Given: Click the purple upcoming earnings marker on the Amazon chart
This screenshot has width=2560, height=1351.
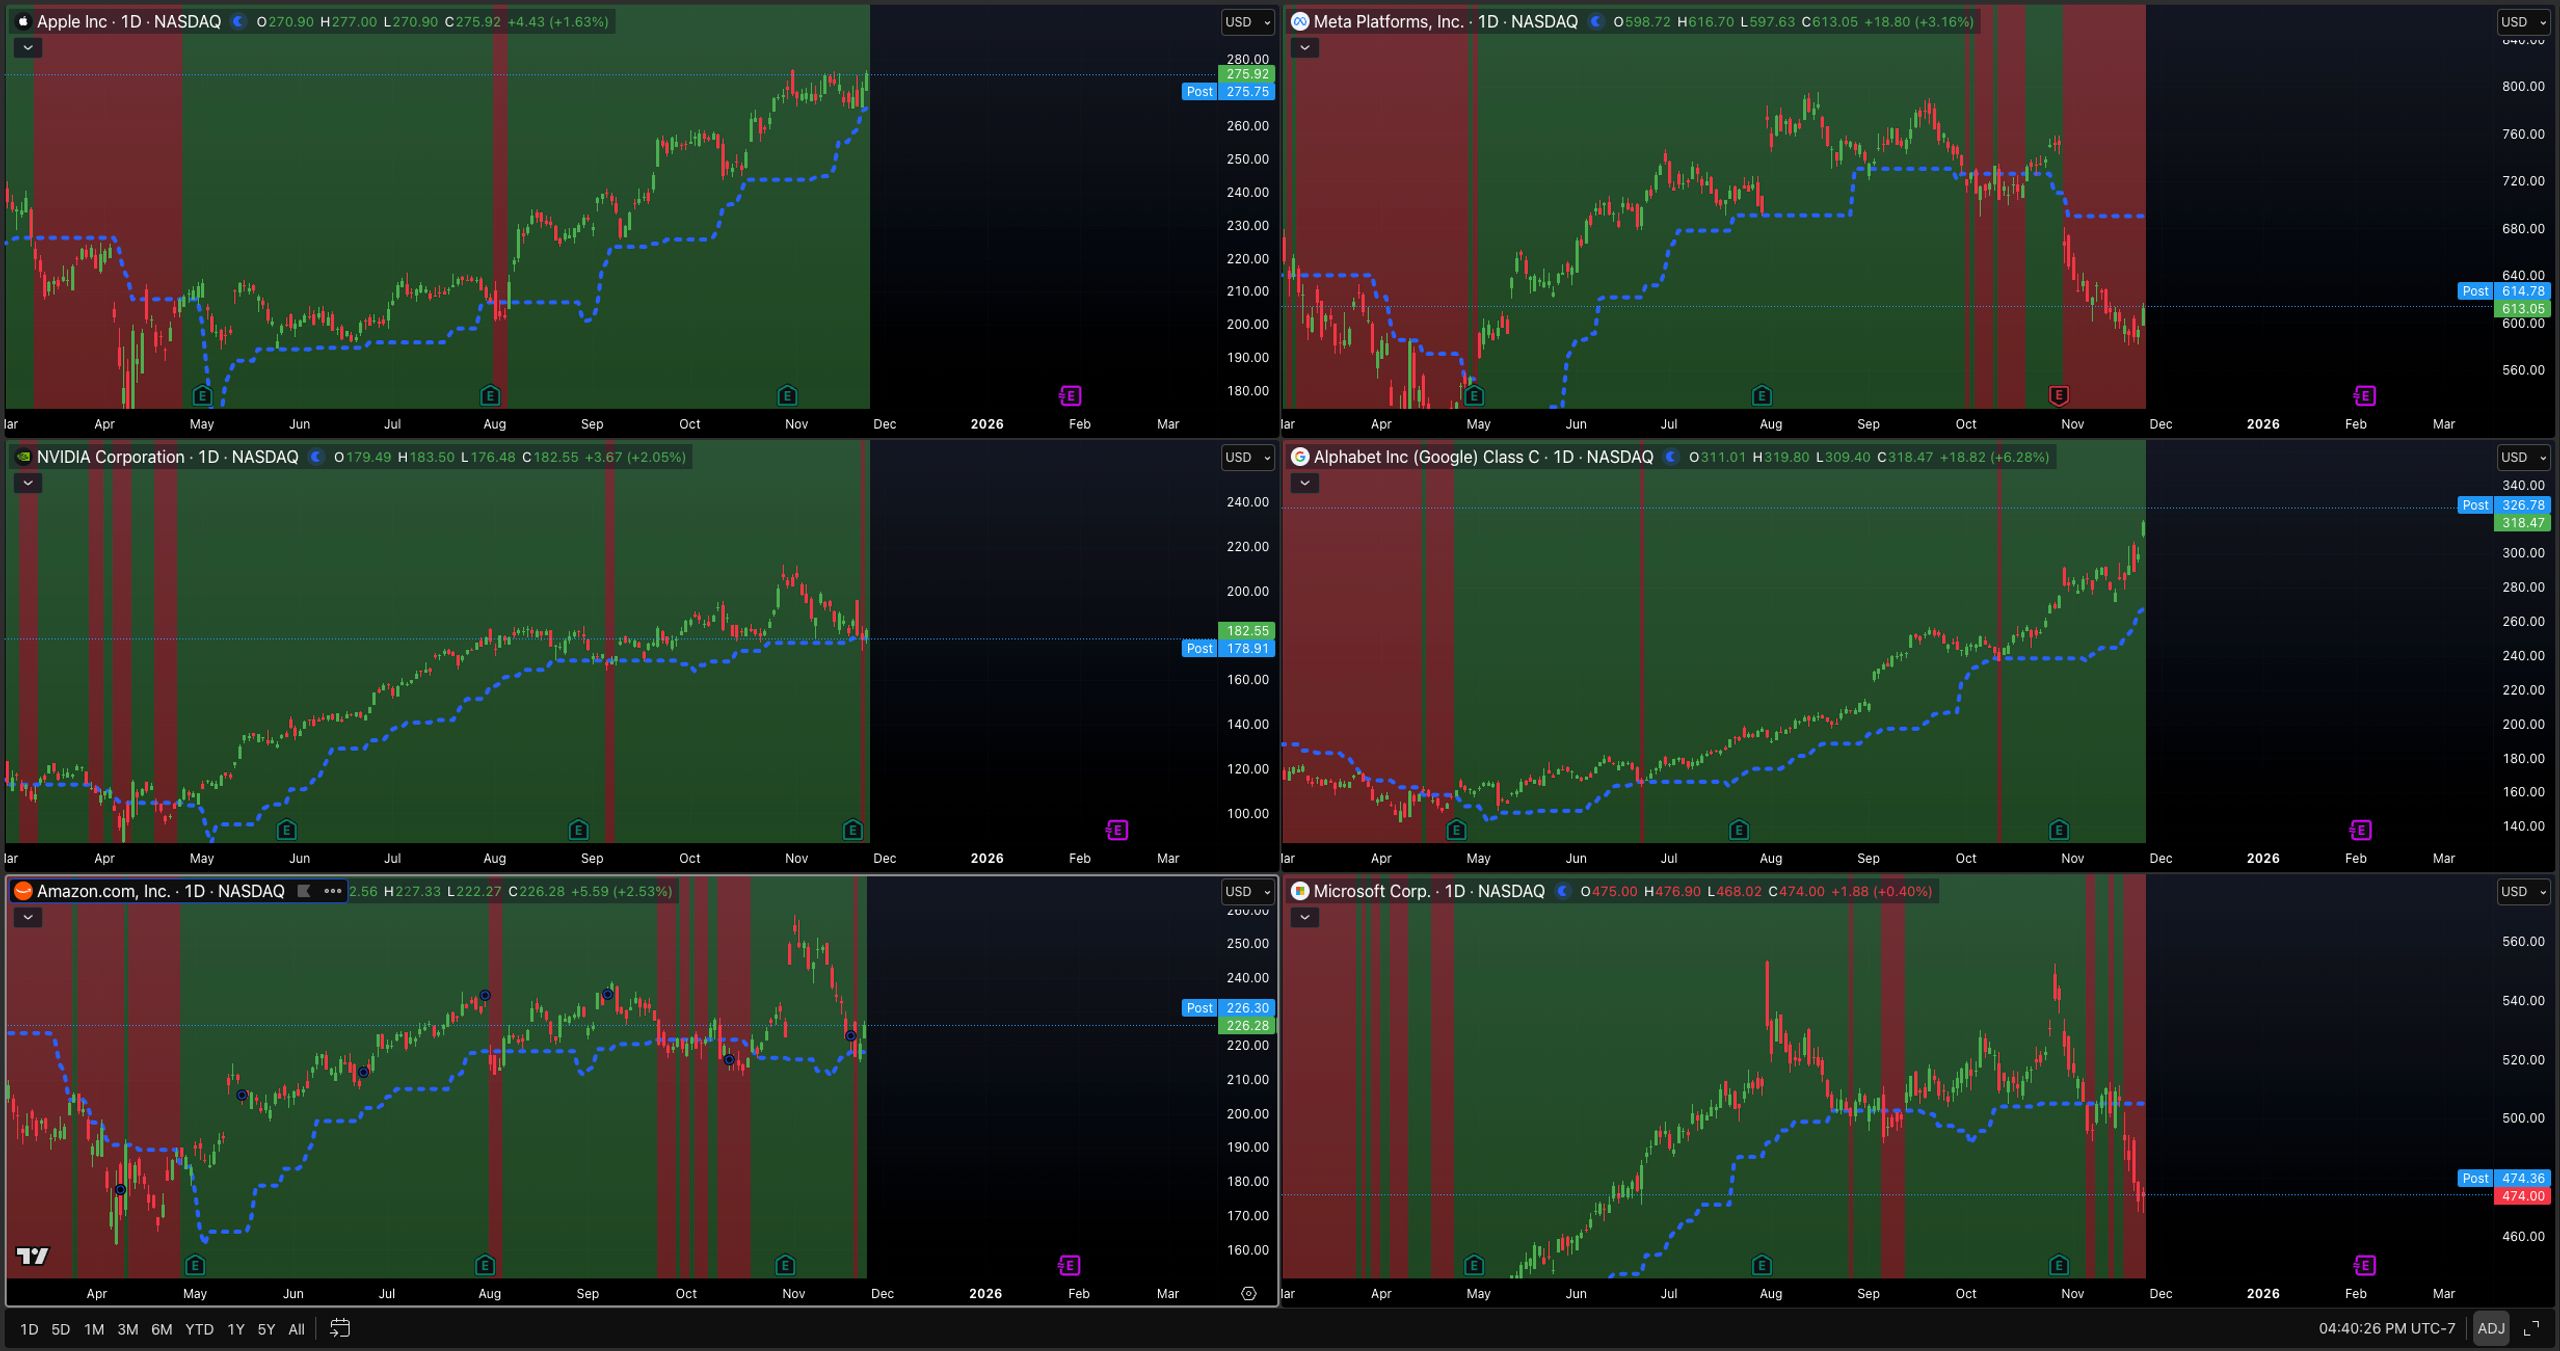Looking at the screenshot, I should [1069, 1266].
